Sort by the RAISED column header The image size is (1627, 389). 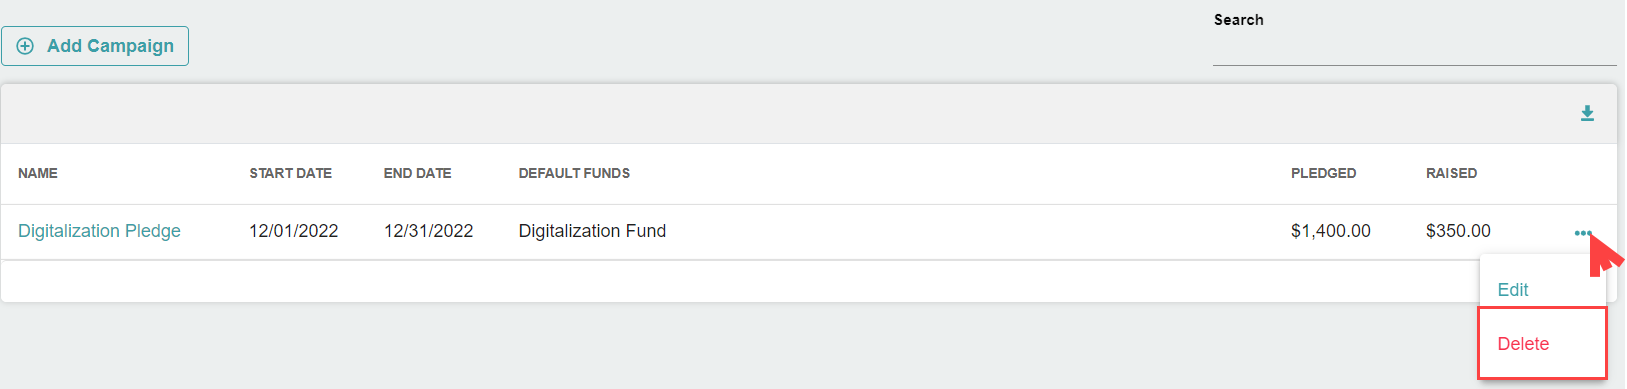click(1451, 173)
